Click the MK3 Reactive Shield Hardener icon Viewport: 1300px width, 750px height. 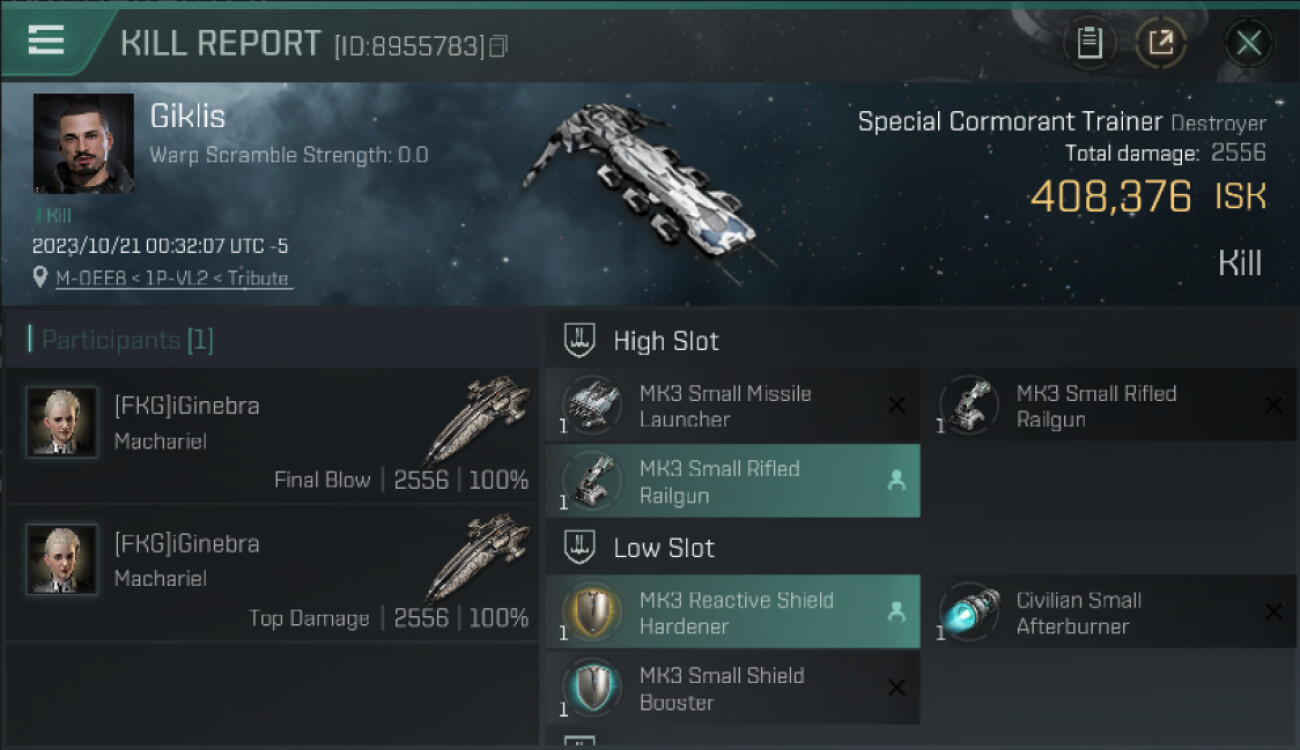pyautogui.click(x=593, y=612)
